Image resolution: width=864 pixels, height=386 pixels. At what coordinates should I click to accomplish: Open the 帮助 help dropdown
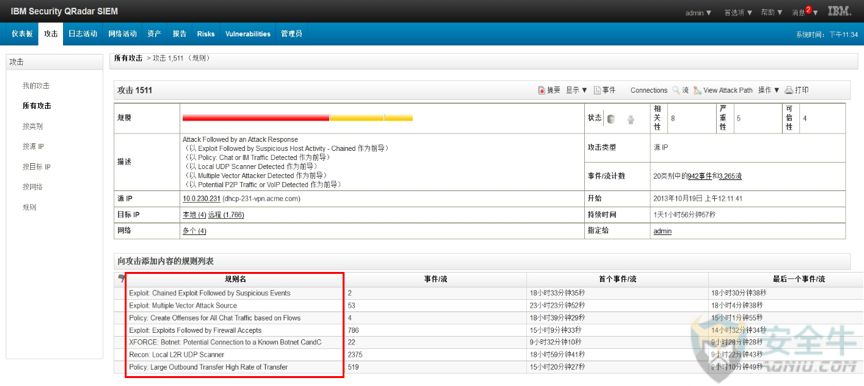[771, 12]
